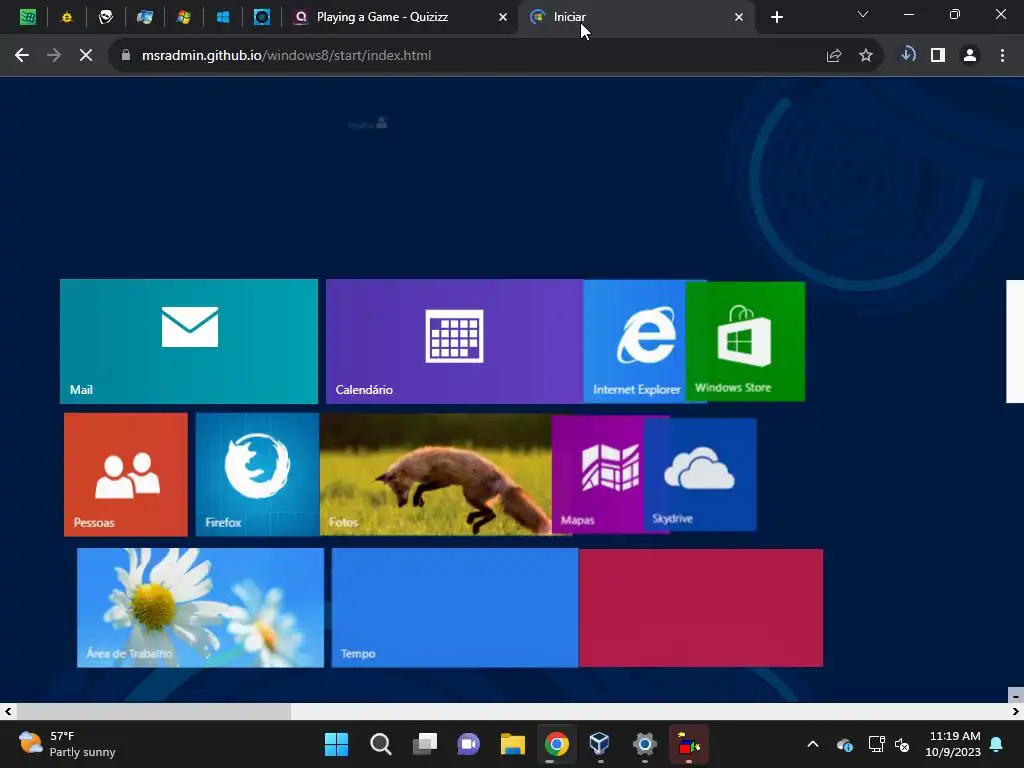Viewport: 1024px width, 768px height.
Task: Switch to the pinned Windows flag tab
Action: pos(184,17)
